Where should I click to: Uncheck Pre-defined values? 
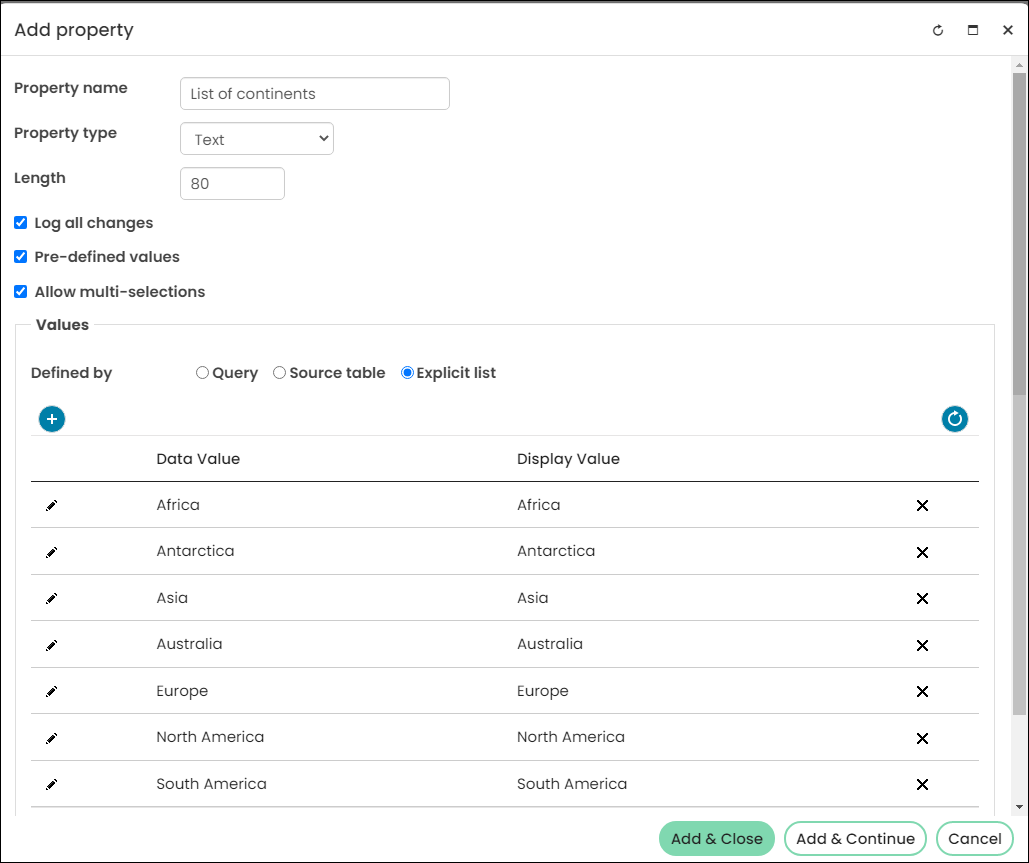pos(20,257)
